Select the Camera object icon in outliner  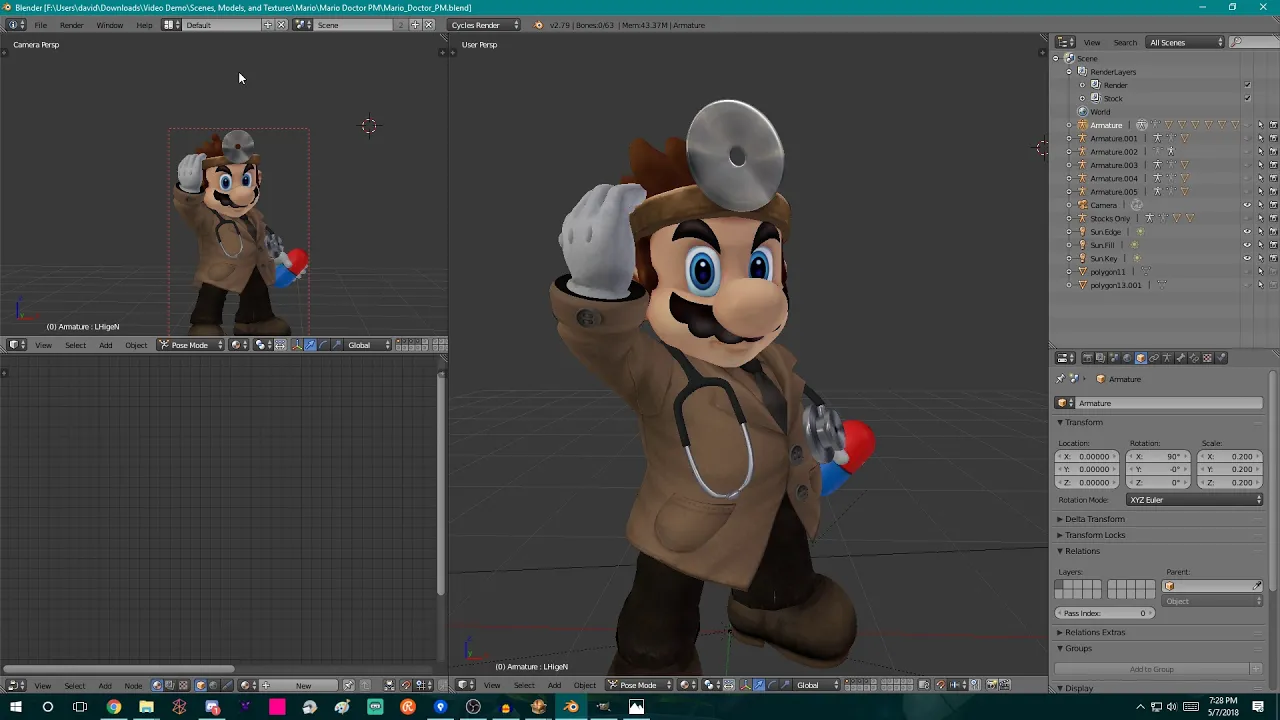pyautogui.click(x=1082, y=205)
